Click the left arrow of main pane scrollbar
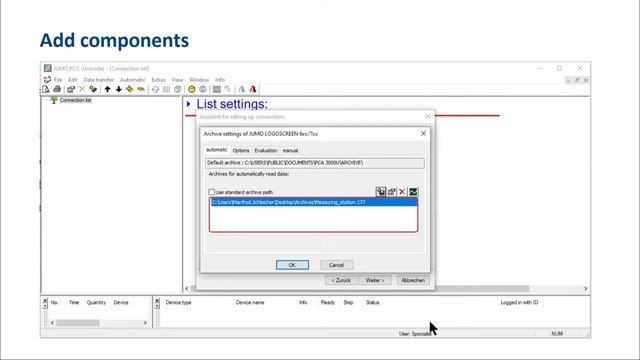The width and height of the screenshot is (640, 360). click(x=187, y=289)
